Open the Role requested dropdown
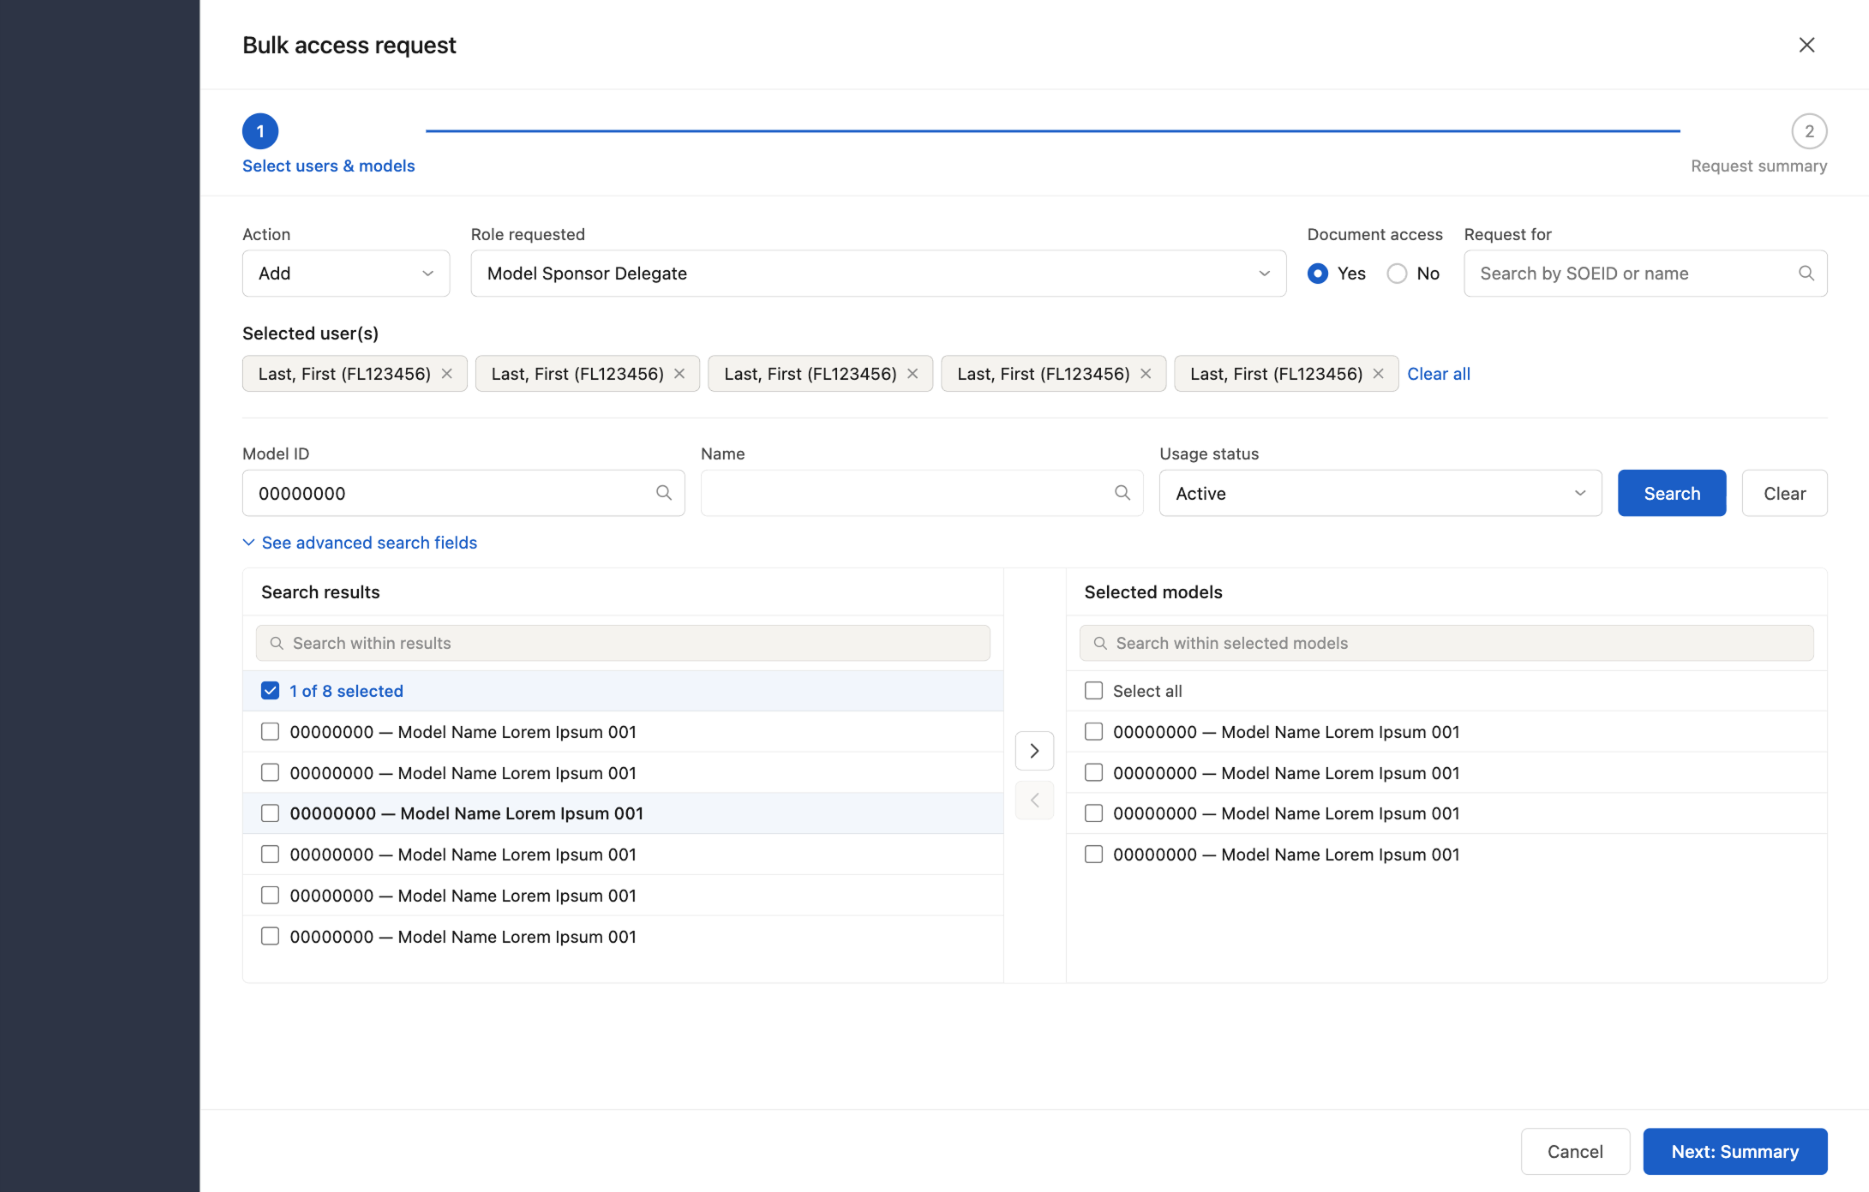Screen dimensions: 1869x1192 (878, 273)
